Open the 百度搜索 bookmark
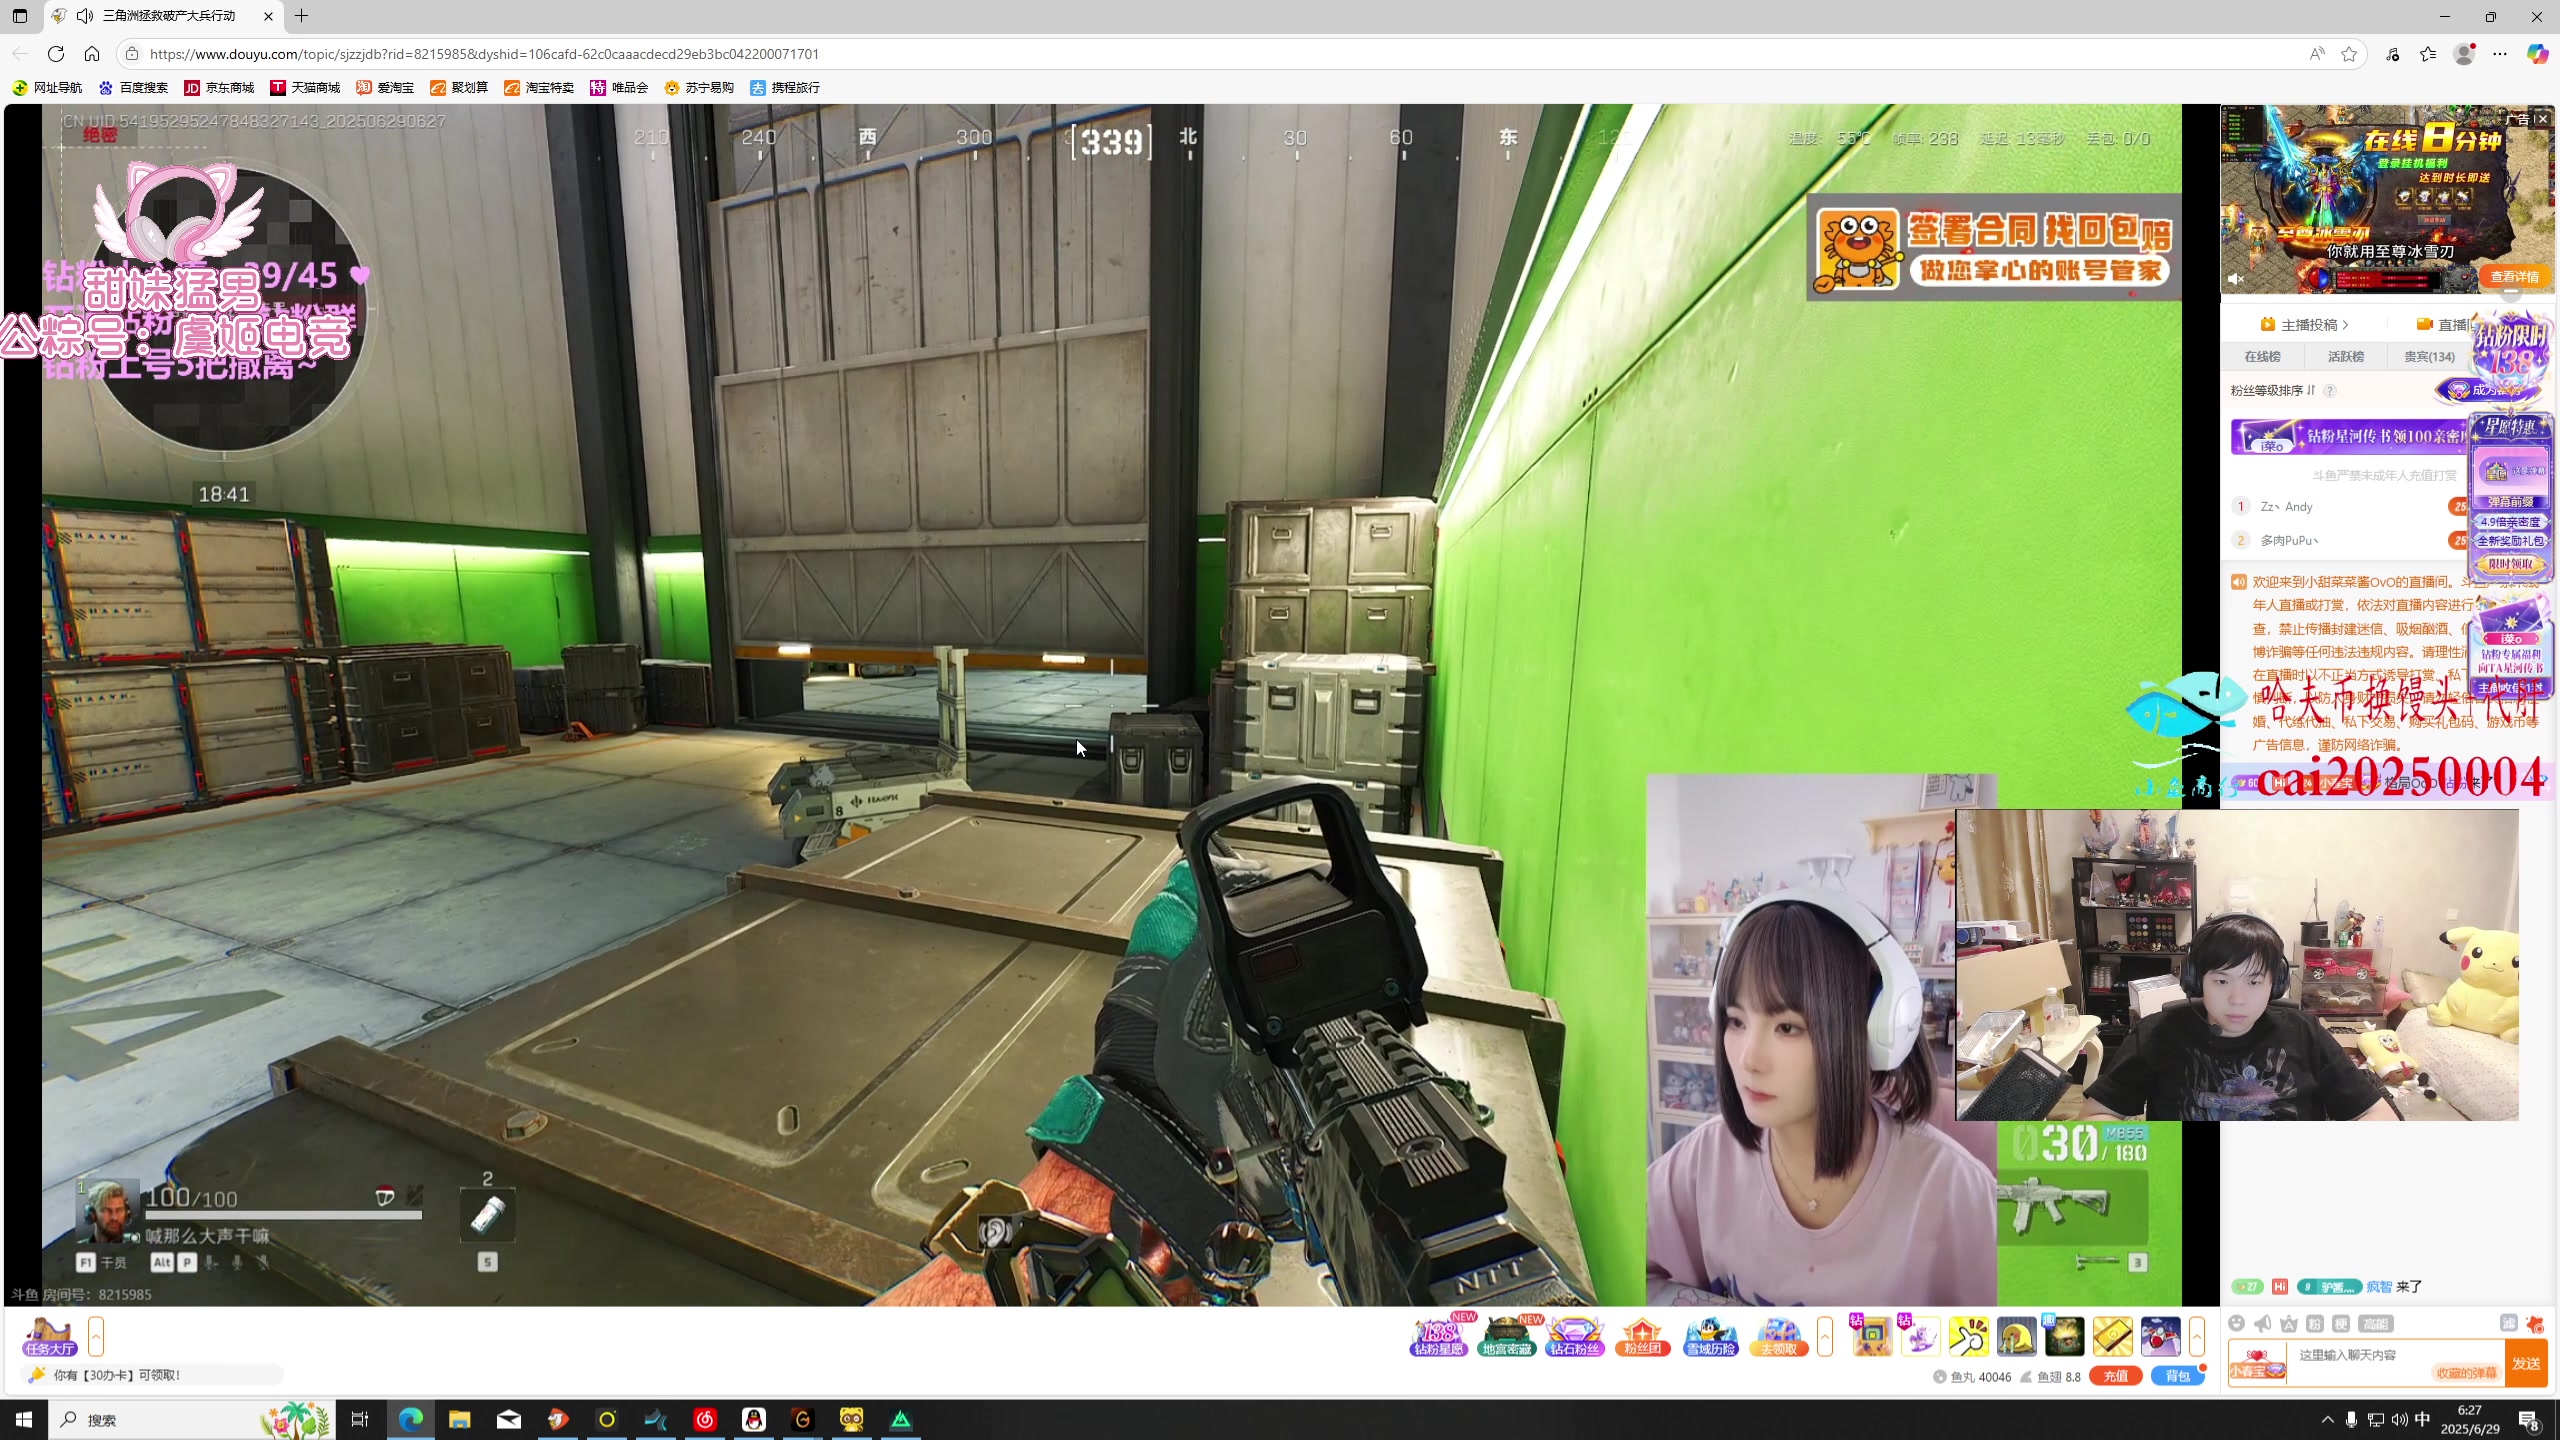2560x1440 pixels. 133,88
